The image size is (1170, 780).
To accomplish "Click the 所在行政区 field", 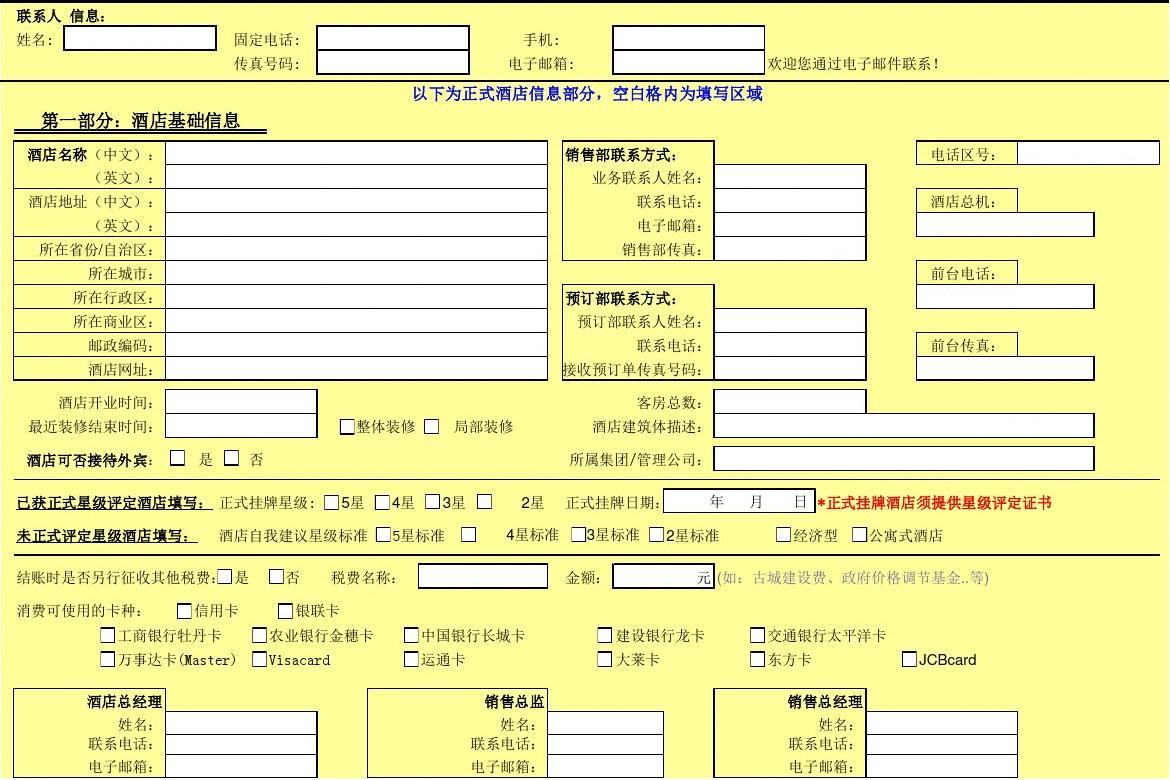I will tap(357, 296).
